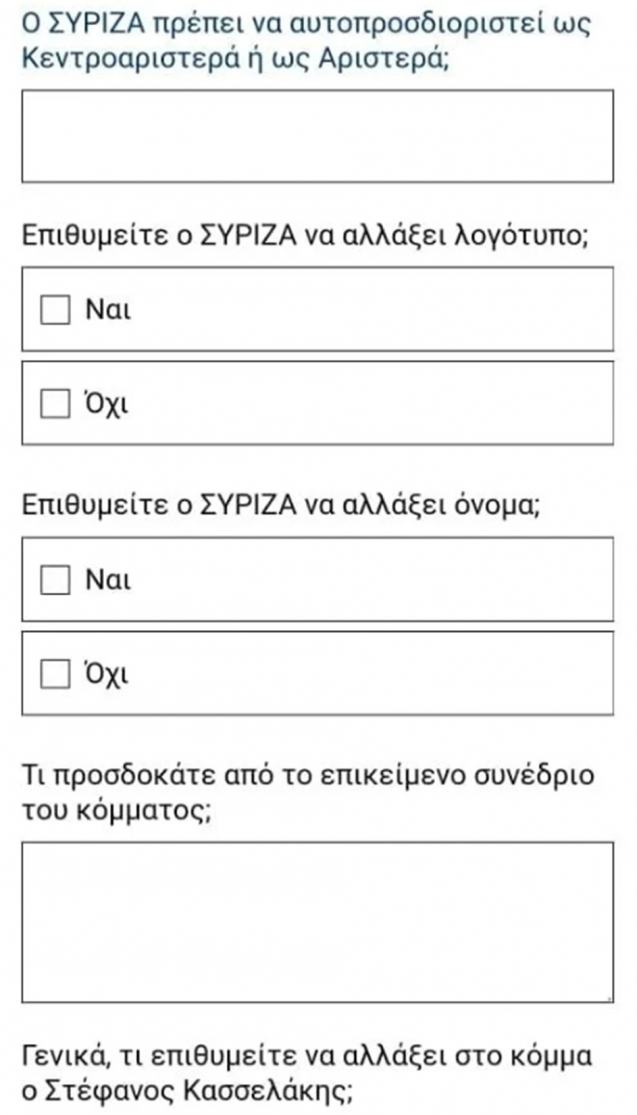
Task: Select the Ναι label text under the λογότυπο question
Action: click(108, 310)
